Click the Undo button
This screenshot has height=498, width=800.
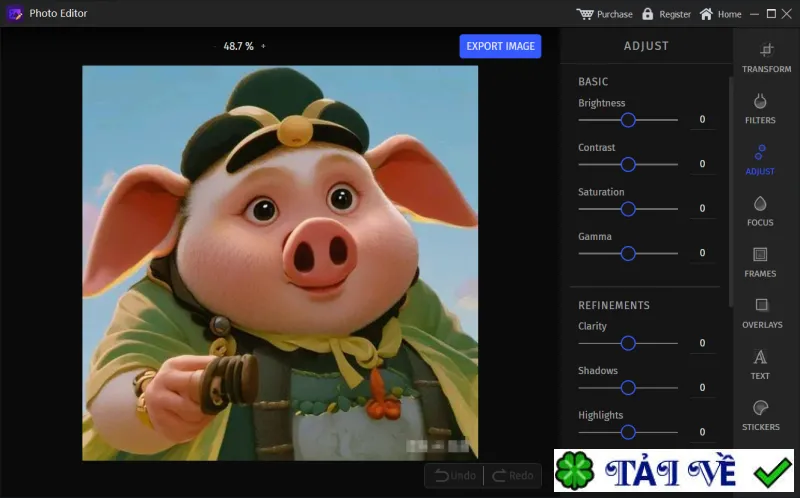tap(455, 476)
